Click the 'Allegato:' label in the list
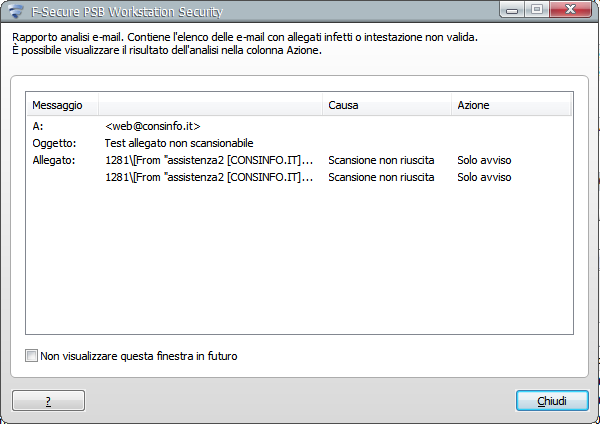Image resolution: width=600 pixels, height=425 pixels. coord(54,160)
